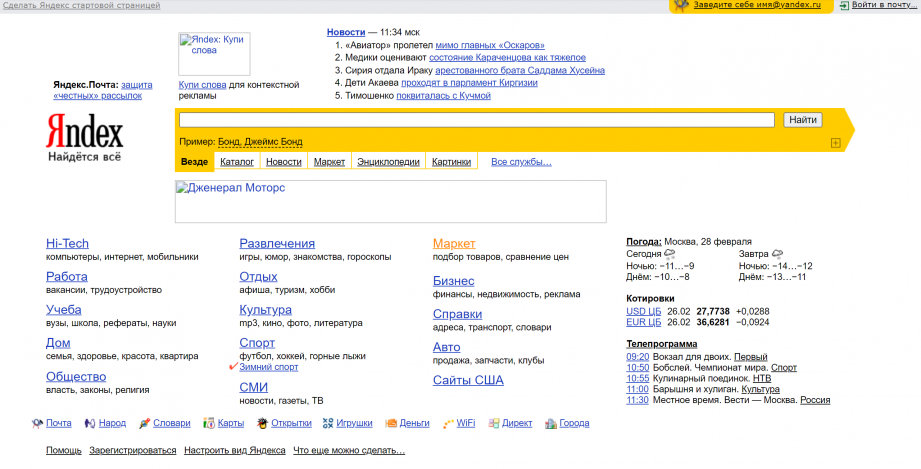This screenshot has height=469, width=921.
Task: Click the Яndex logo
Action: [85, 130]
